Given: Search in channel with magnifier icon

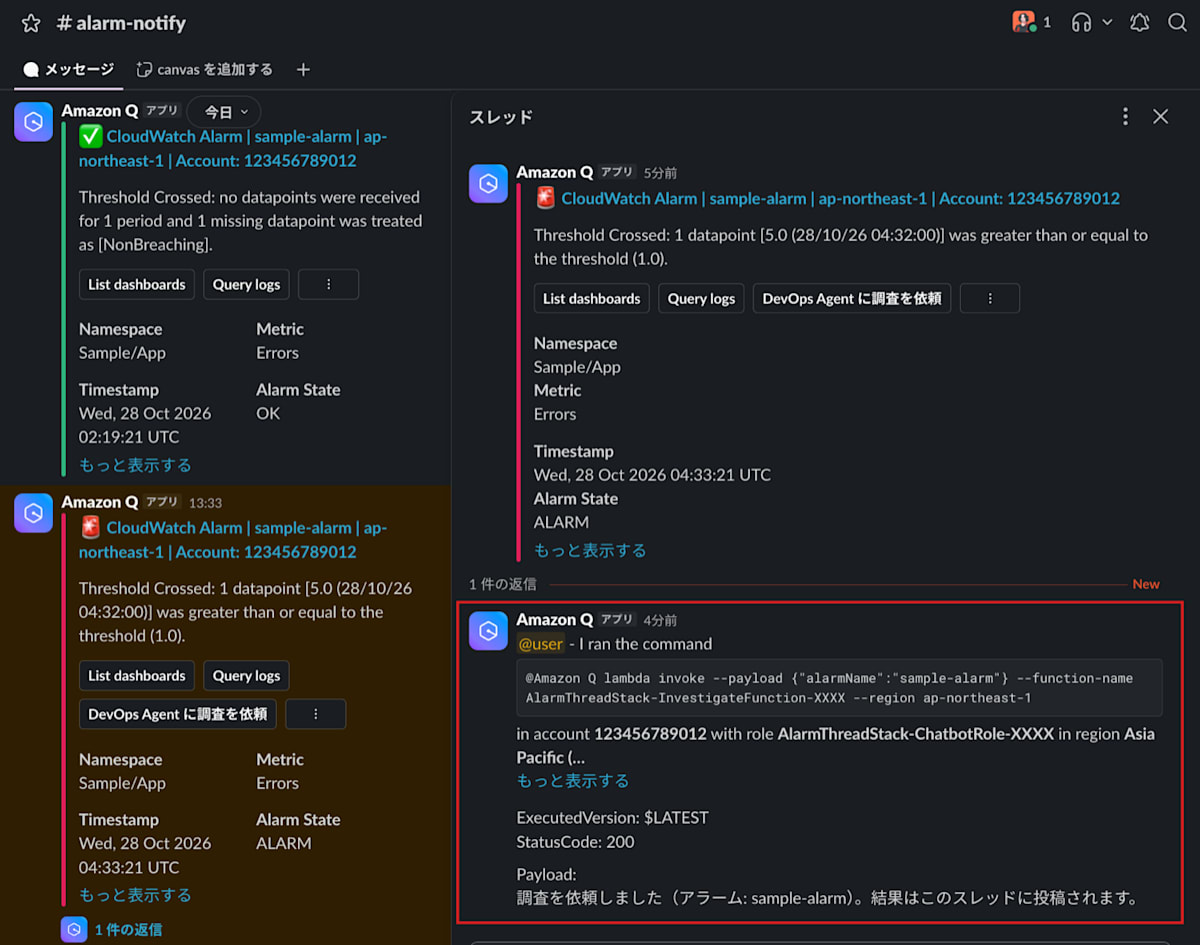Looking at the screenshot, I should [1178, 22].
